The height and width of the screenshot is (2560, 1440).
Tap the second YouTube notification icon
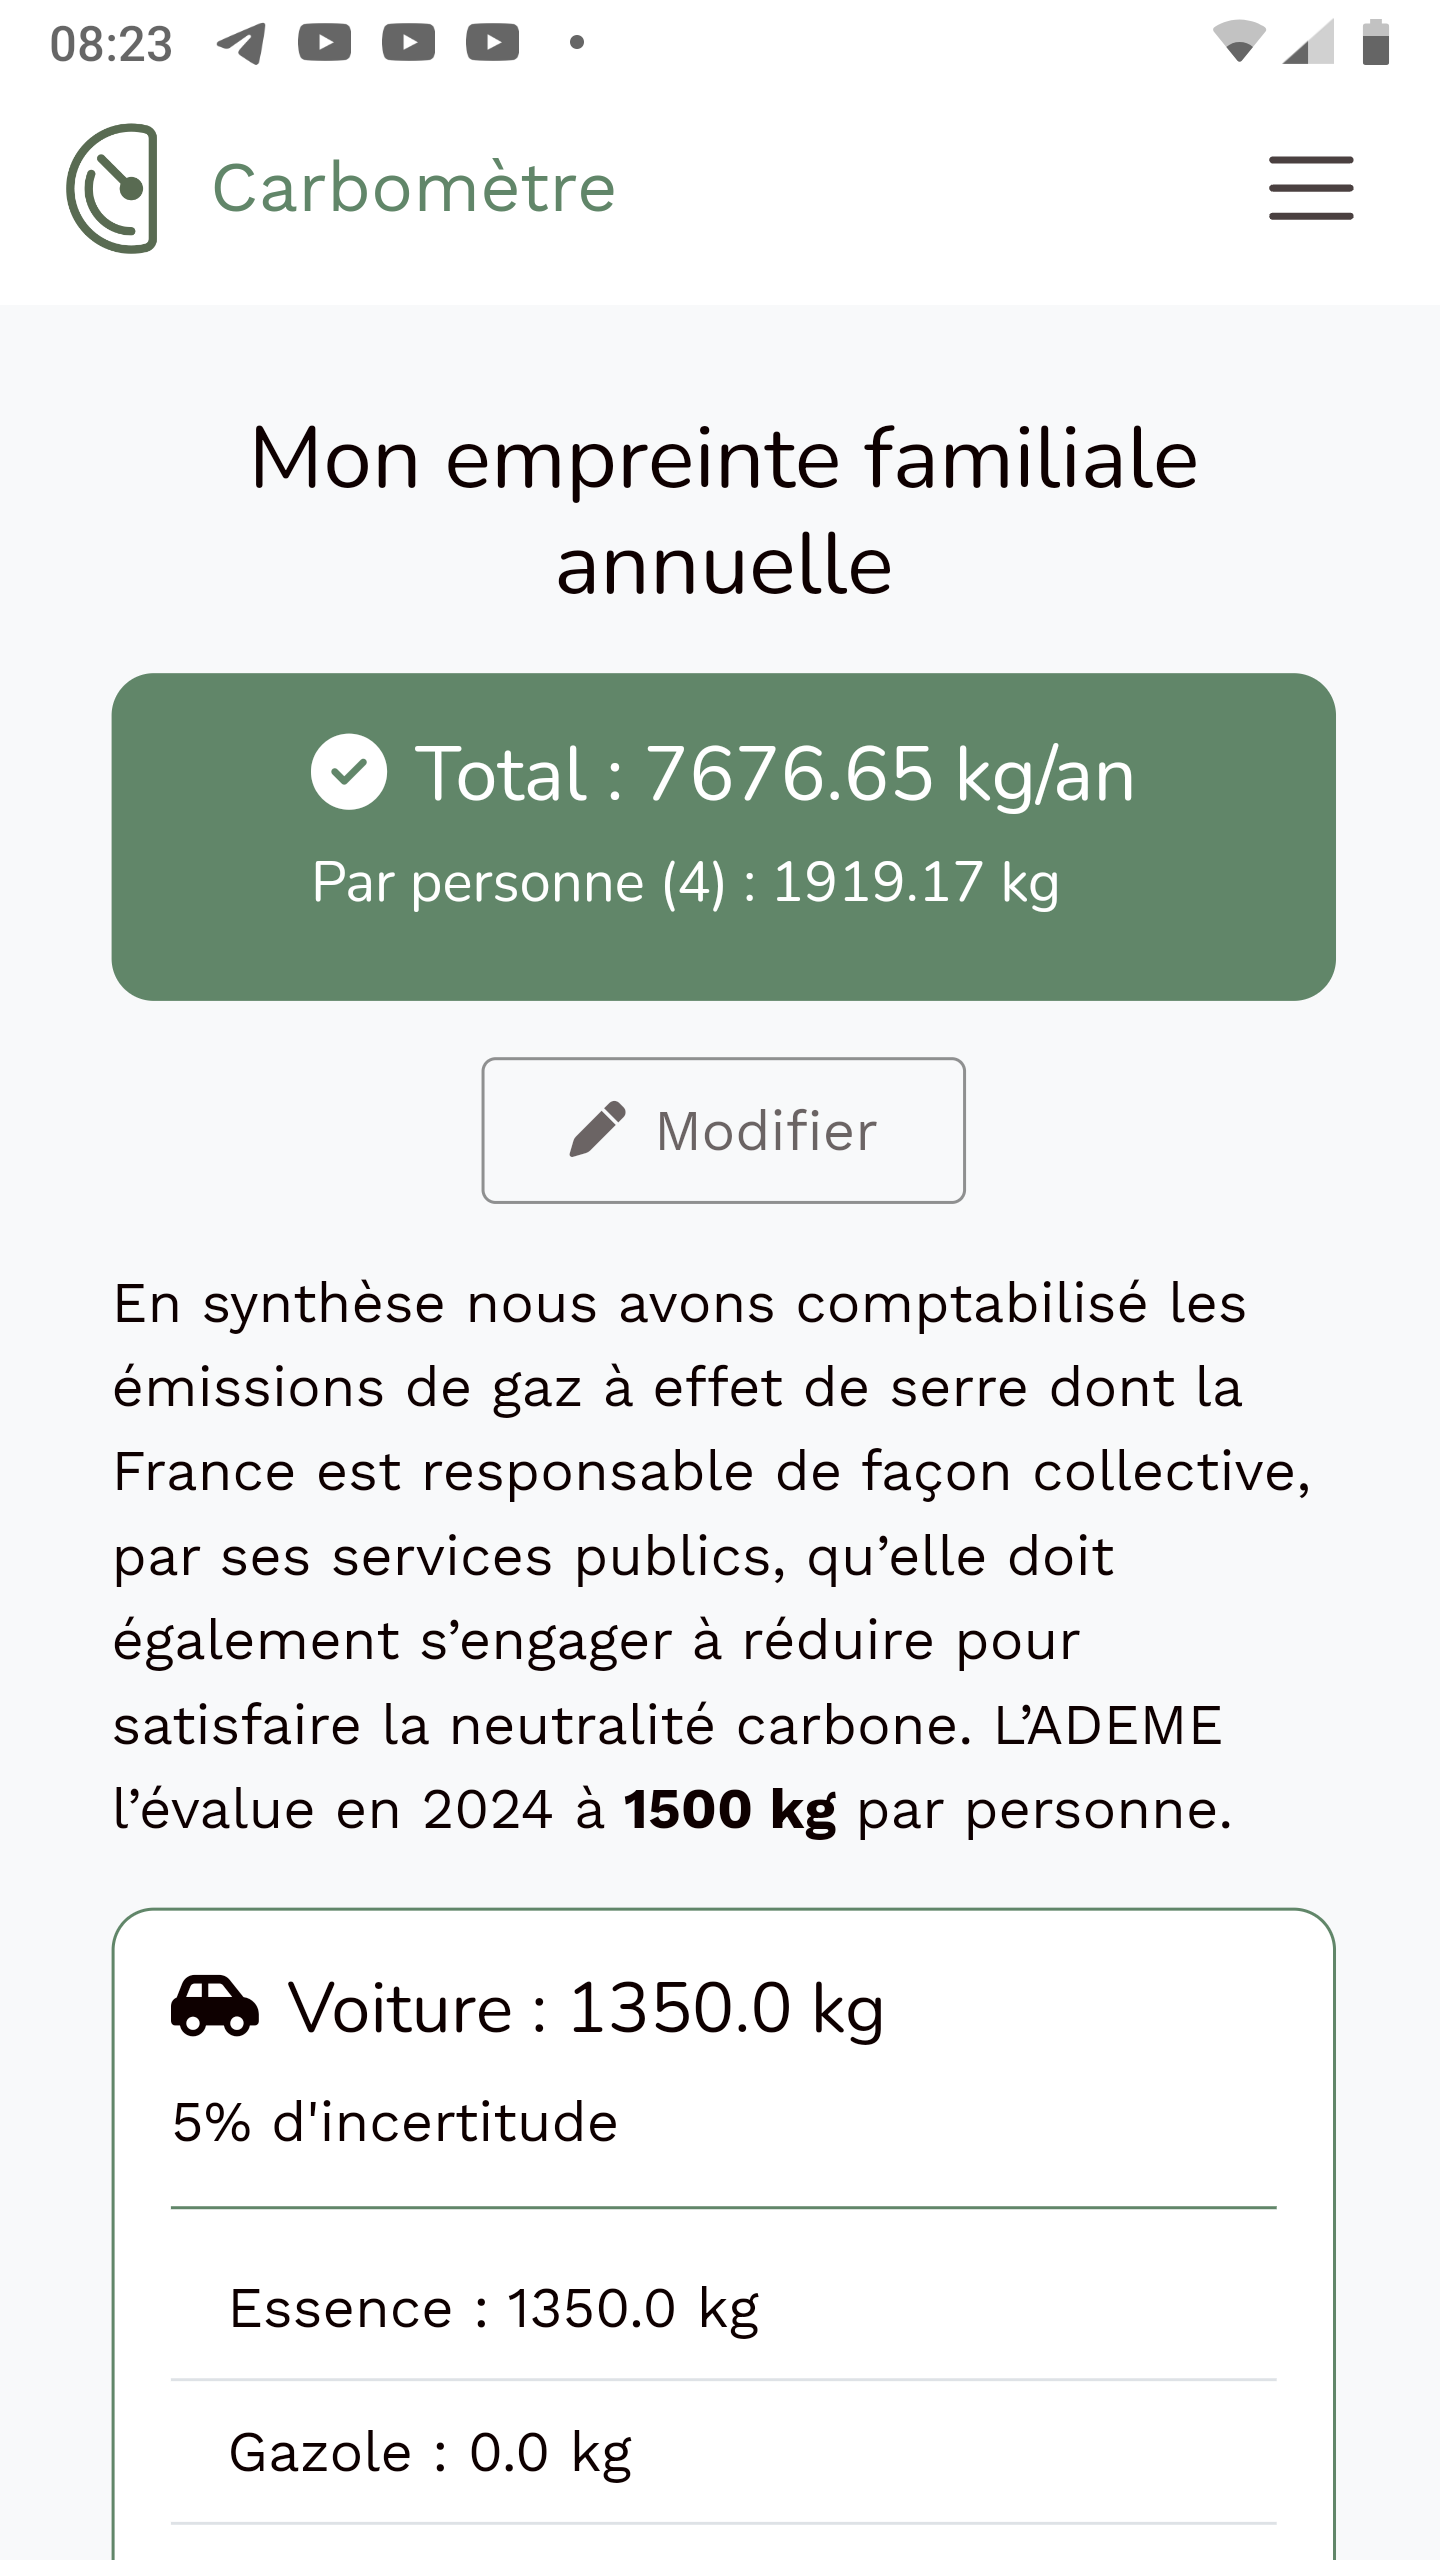coord(408,43)
